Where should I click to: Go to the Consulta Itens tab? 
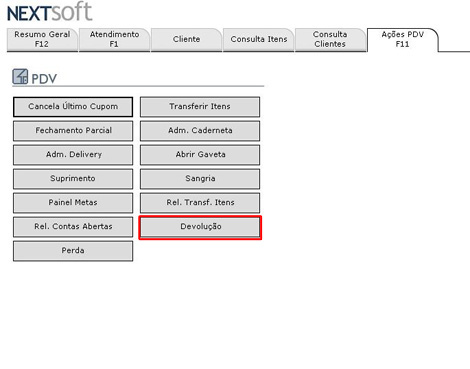click(259, 39)
